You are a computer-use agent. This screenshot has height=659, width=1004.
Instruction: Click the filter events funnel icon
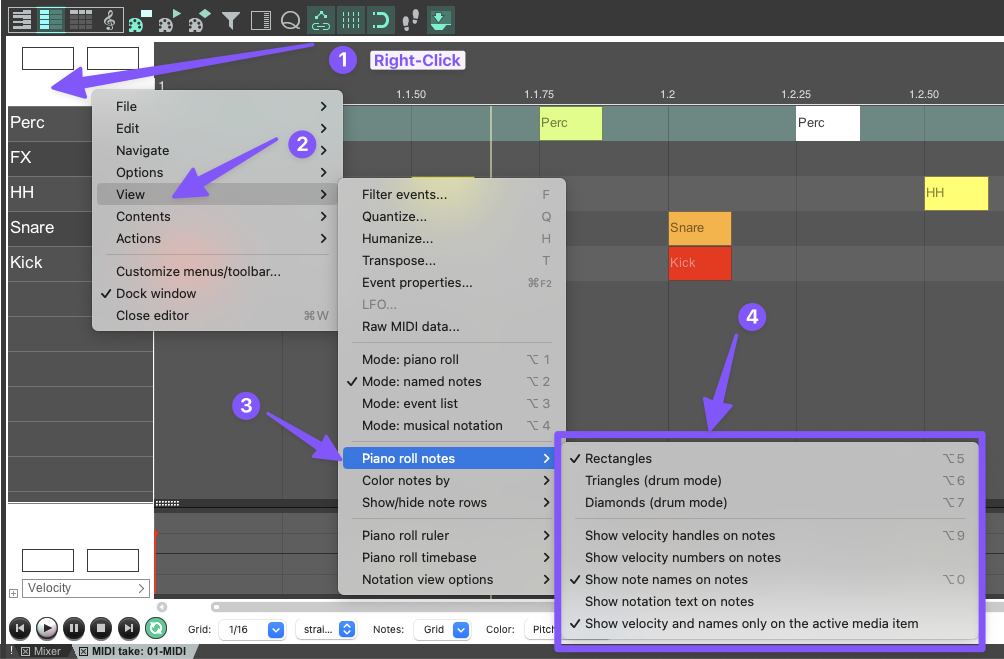(231, 18)
